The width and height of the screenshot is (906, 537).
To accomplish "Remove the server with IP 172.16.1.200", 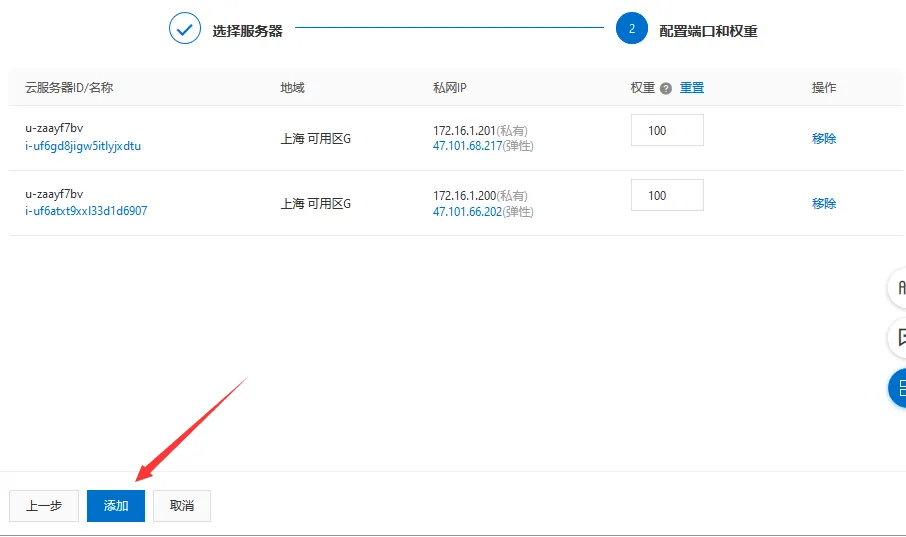I will click(x=824, y=203).
